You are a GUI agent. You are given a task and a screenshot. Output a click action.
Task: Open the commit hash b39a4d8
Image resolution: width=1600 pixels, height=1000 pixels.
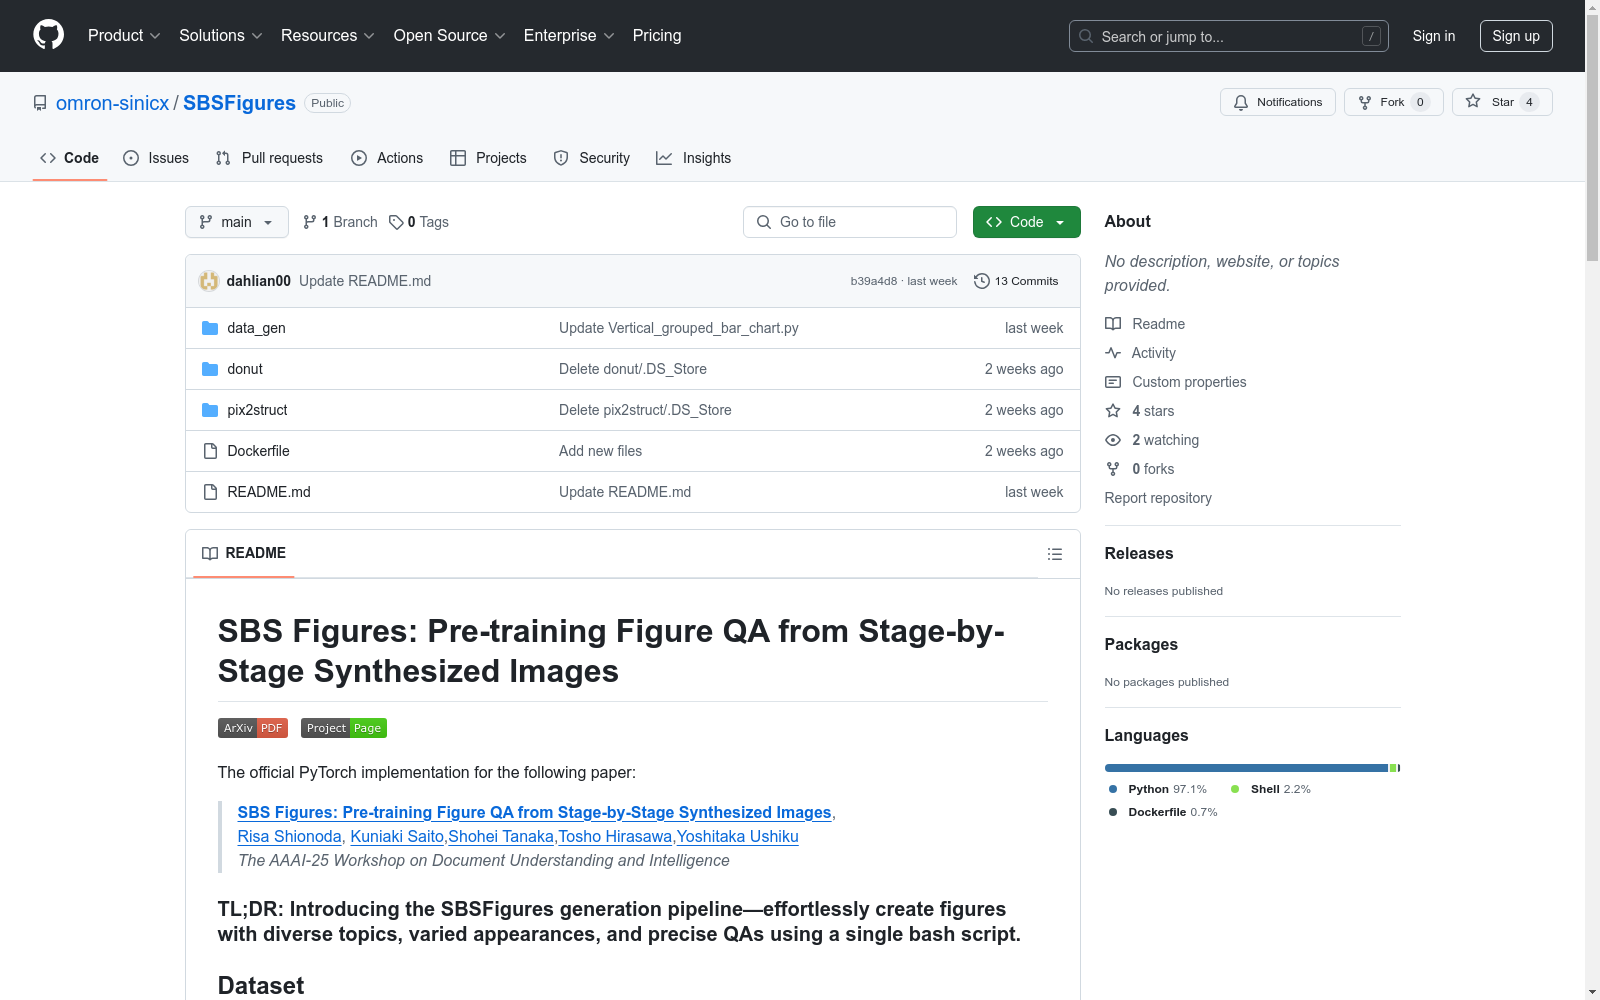point(874,281)
